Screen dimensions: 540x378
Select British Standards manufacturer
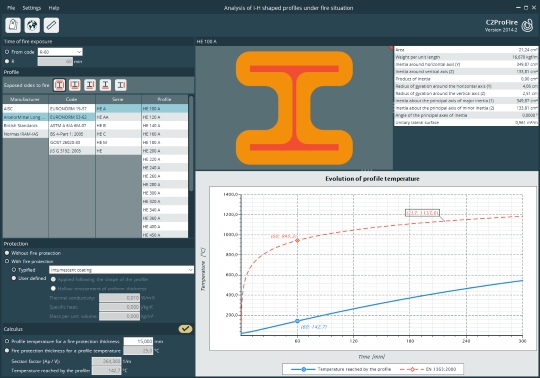click(25, 126)
